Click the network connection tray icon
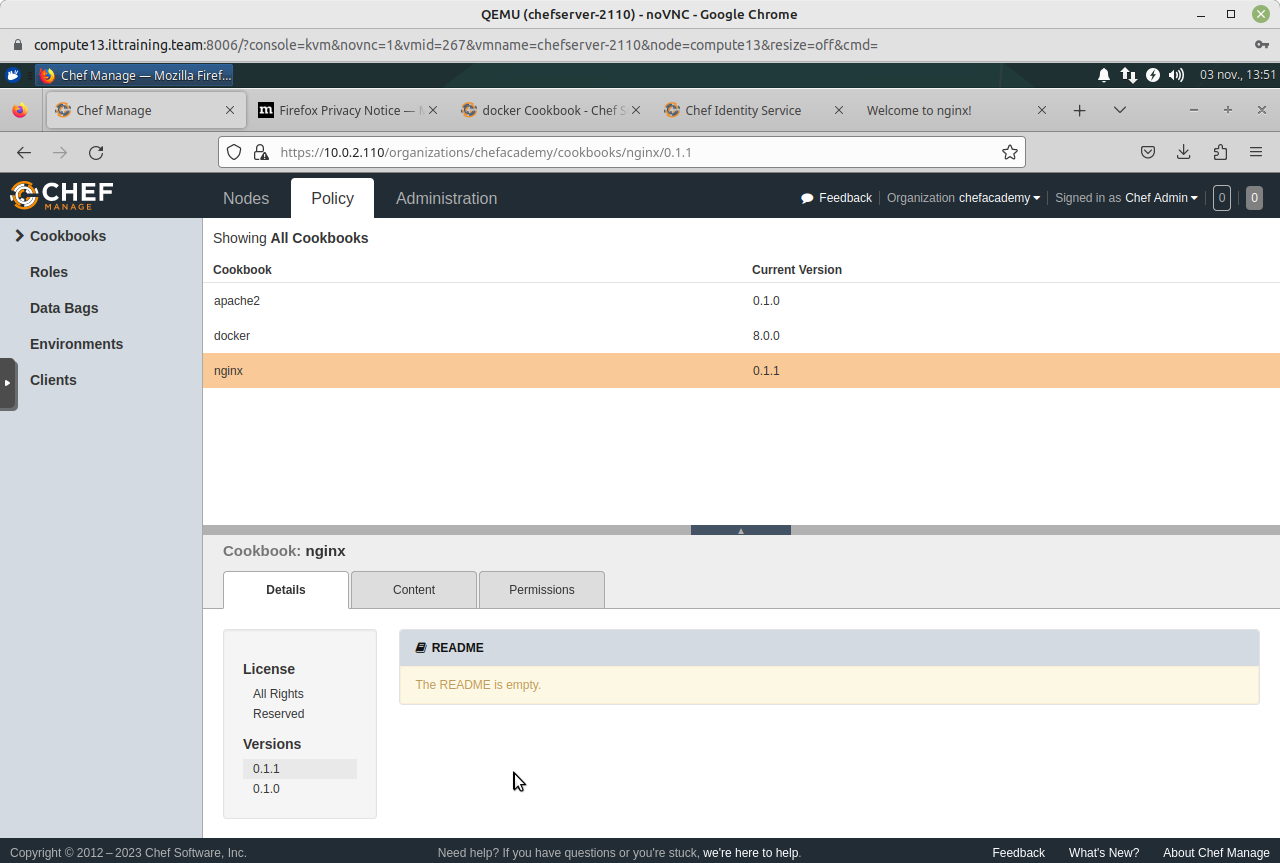Viewport: 1280px width, 863px height. [x=1128, y=75]
